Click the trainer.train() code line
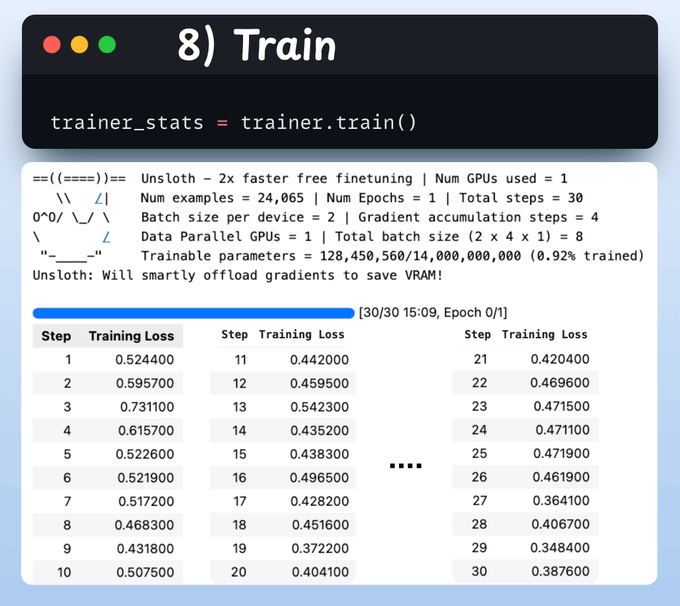This screenshot has width=680, height=606. [233, 123]
